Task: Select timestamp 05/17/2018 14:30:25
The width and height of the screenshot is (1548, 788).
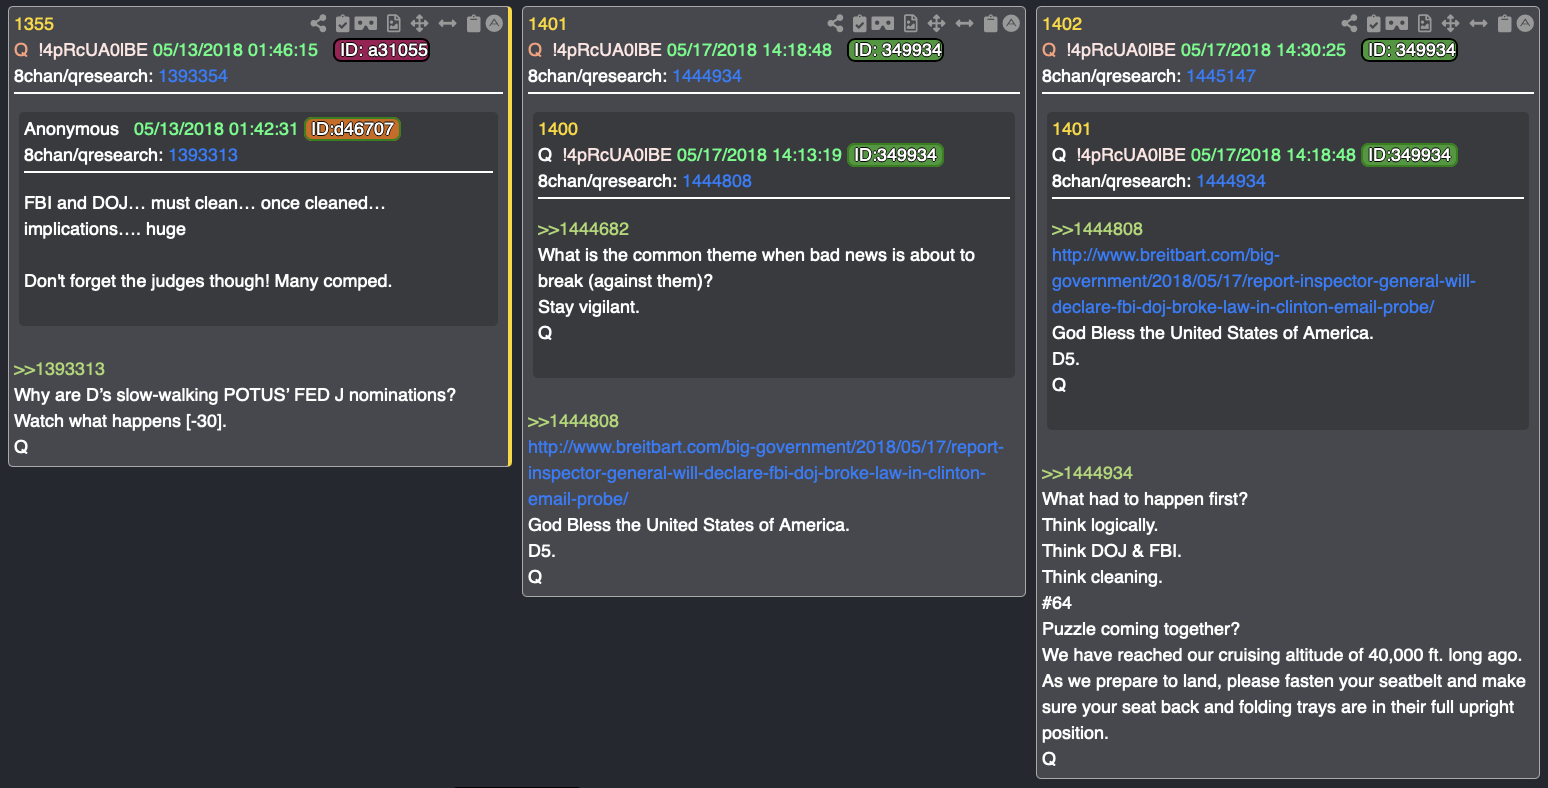Action: (1263, 50)
